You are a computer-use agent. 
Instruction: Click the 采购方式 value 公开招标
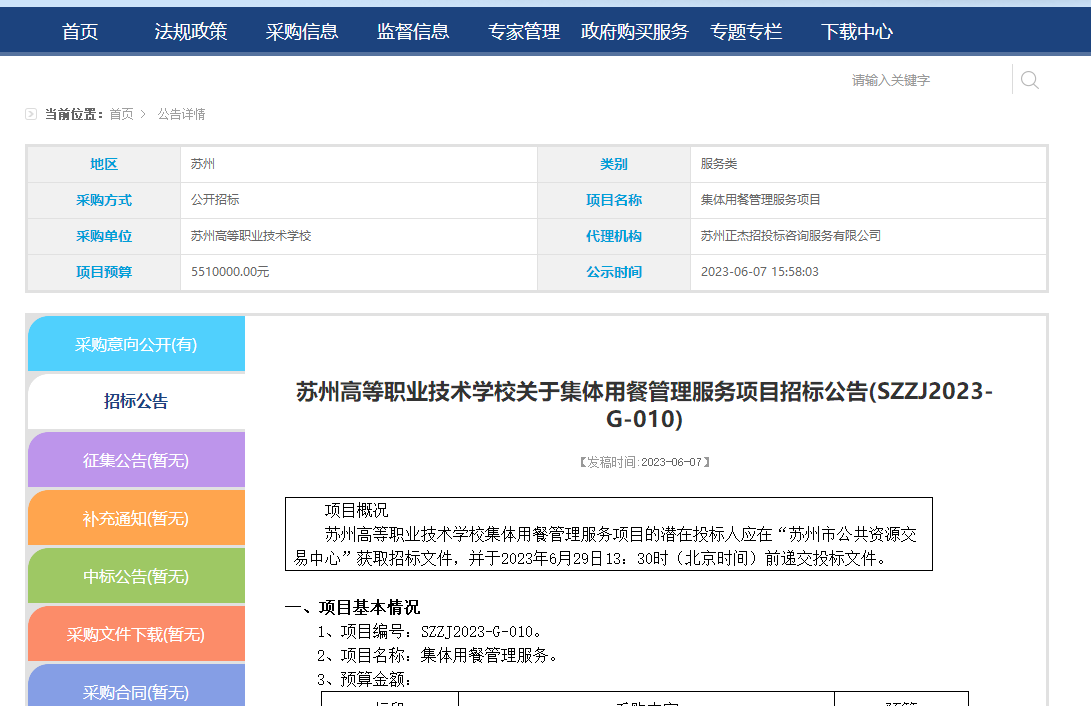(x=215, y=200)
